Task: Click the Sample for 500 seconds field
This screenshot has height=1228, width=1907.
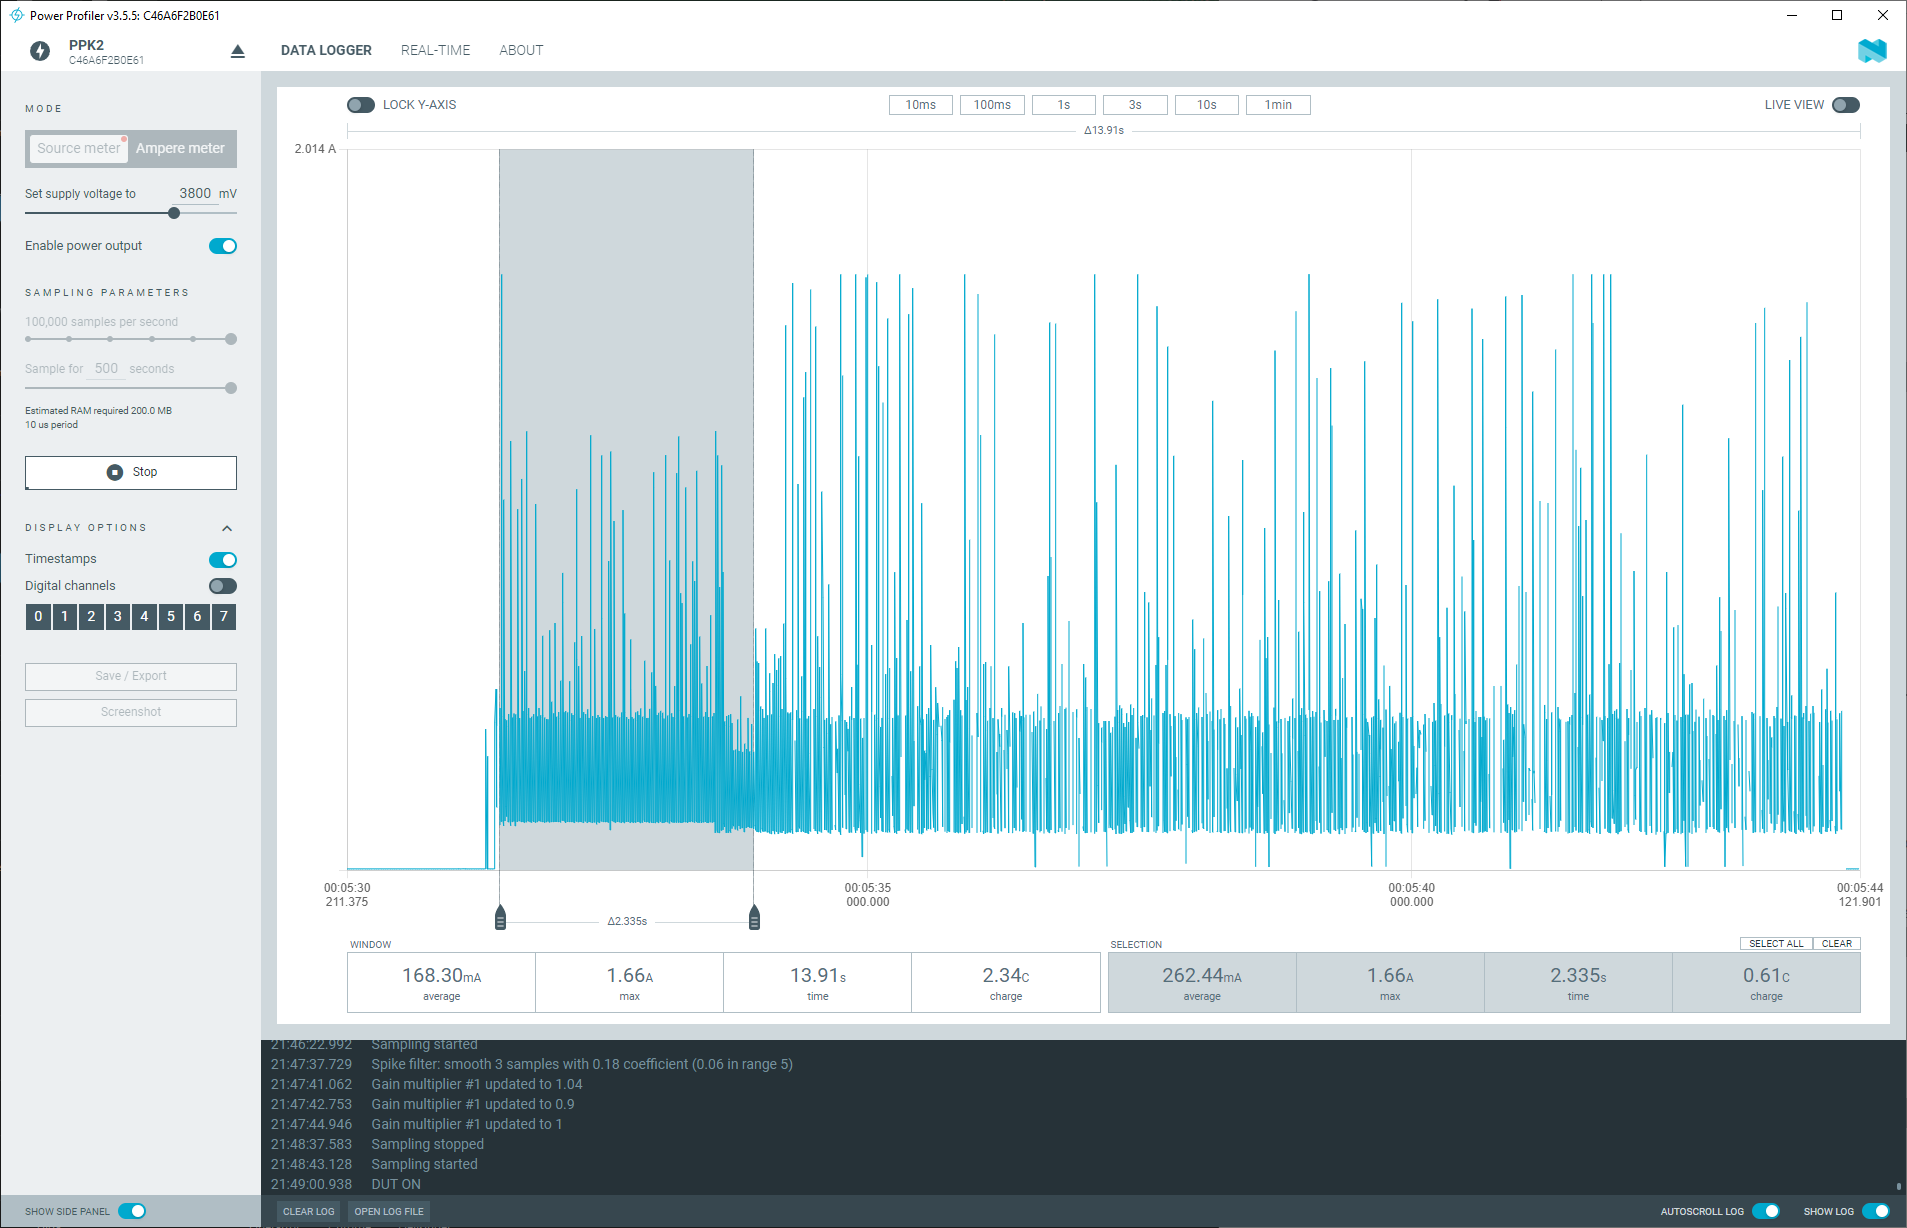Action: point(106,369)
